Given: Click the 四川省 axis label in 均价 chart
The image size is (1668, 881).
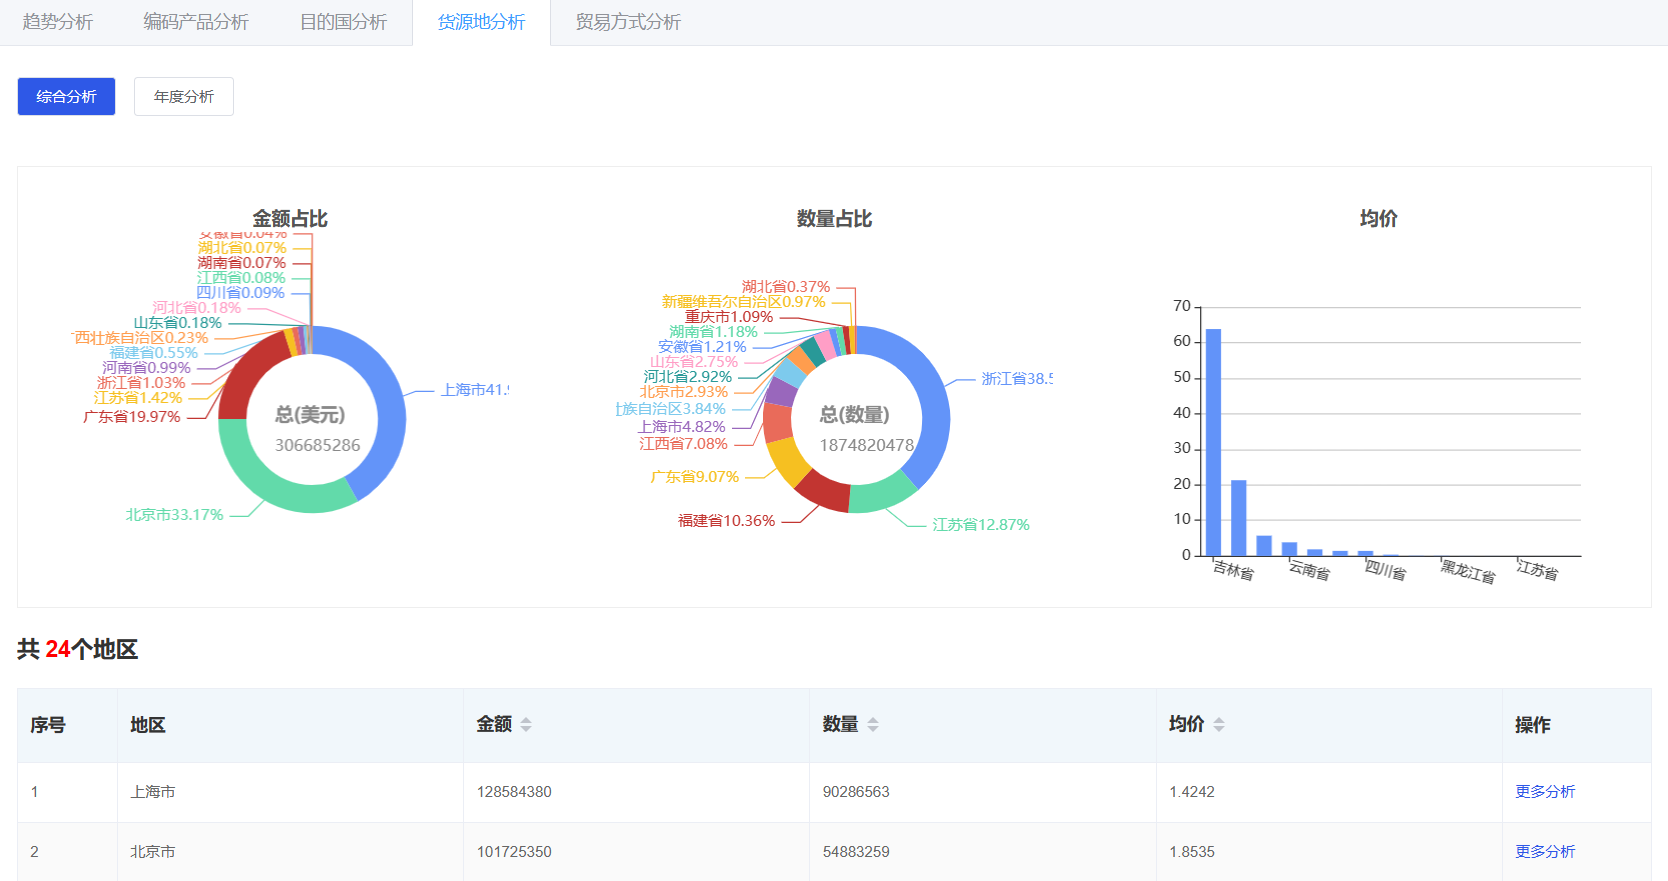Looking at the screenshot, I should click(1386, 570).
